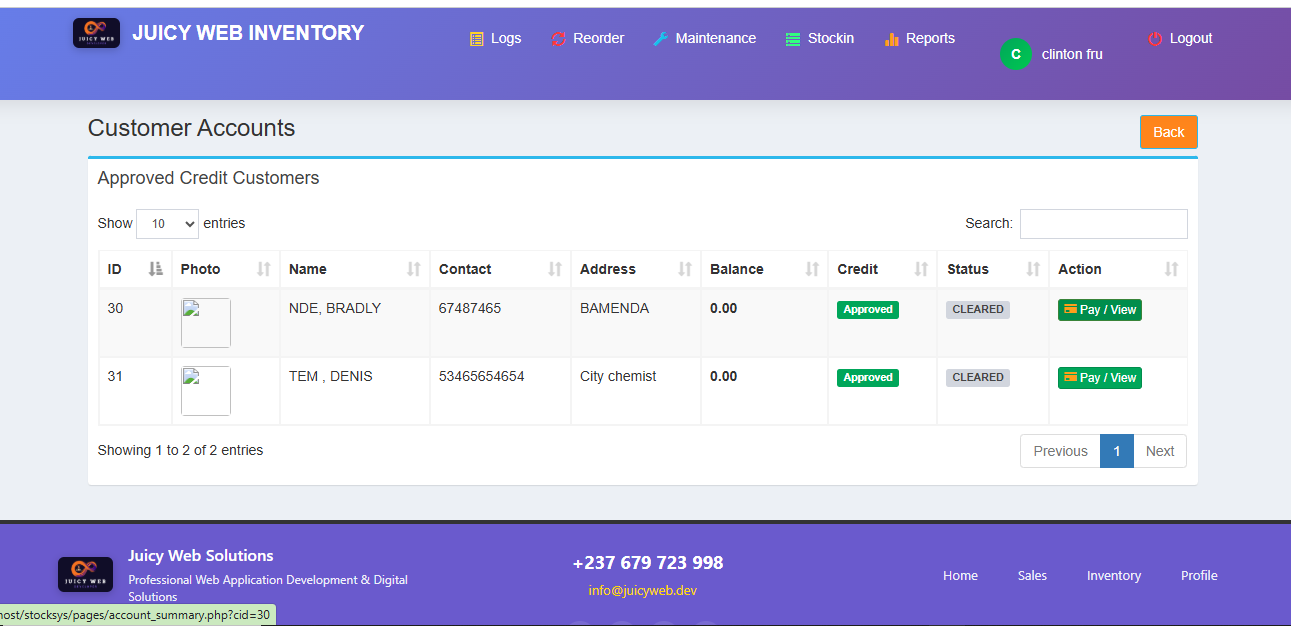Click the Reports bar chart icon

click(890, 38)
